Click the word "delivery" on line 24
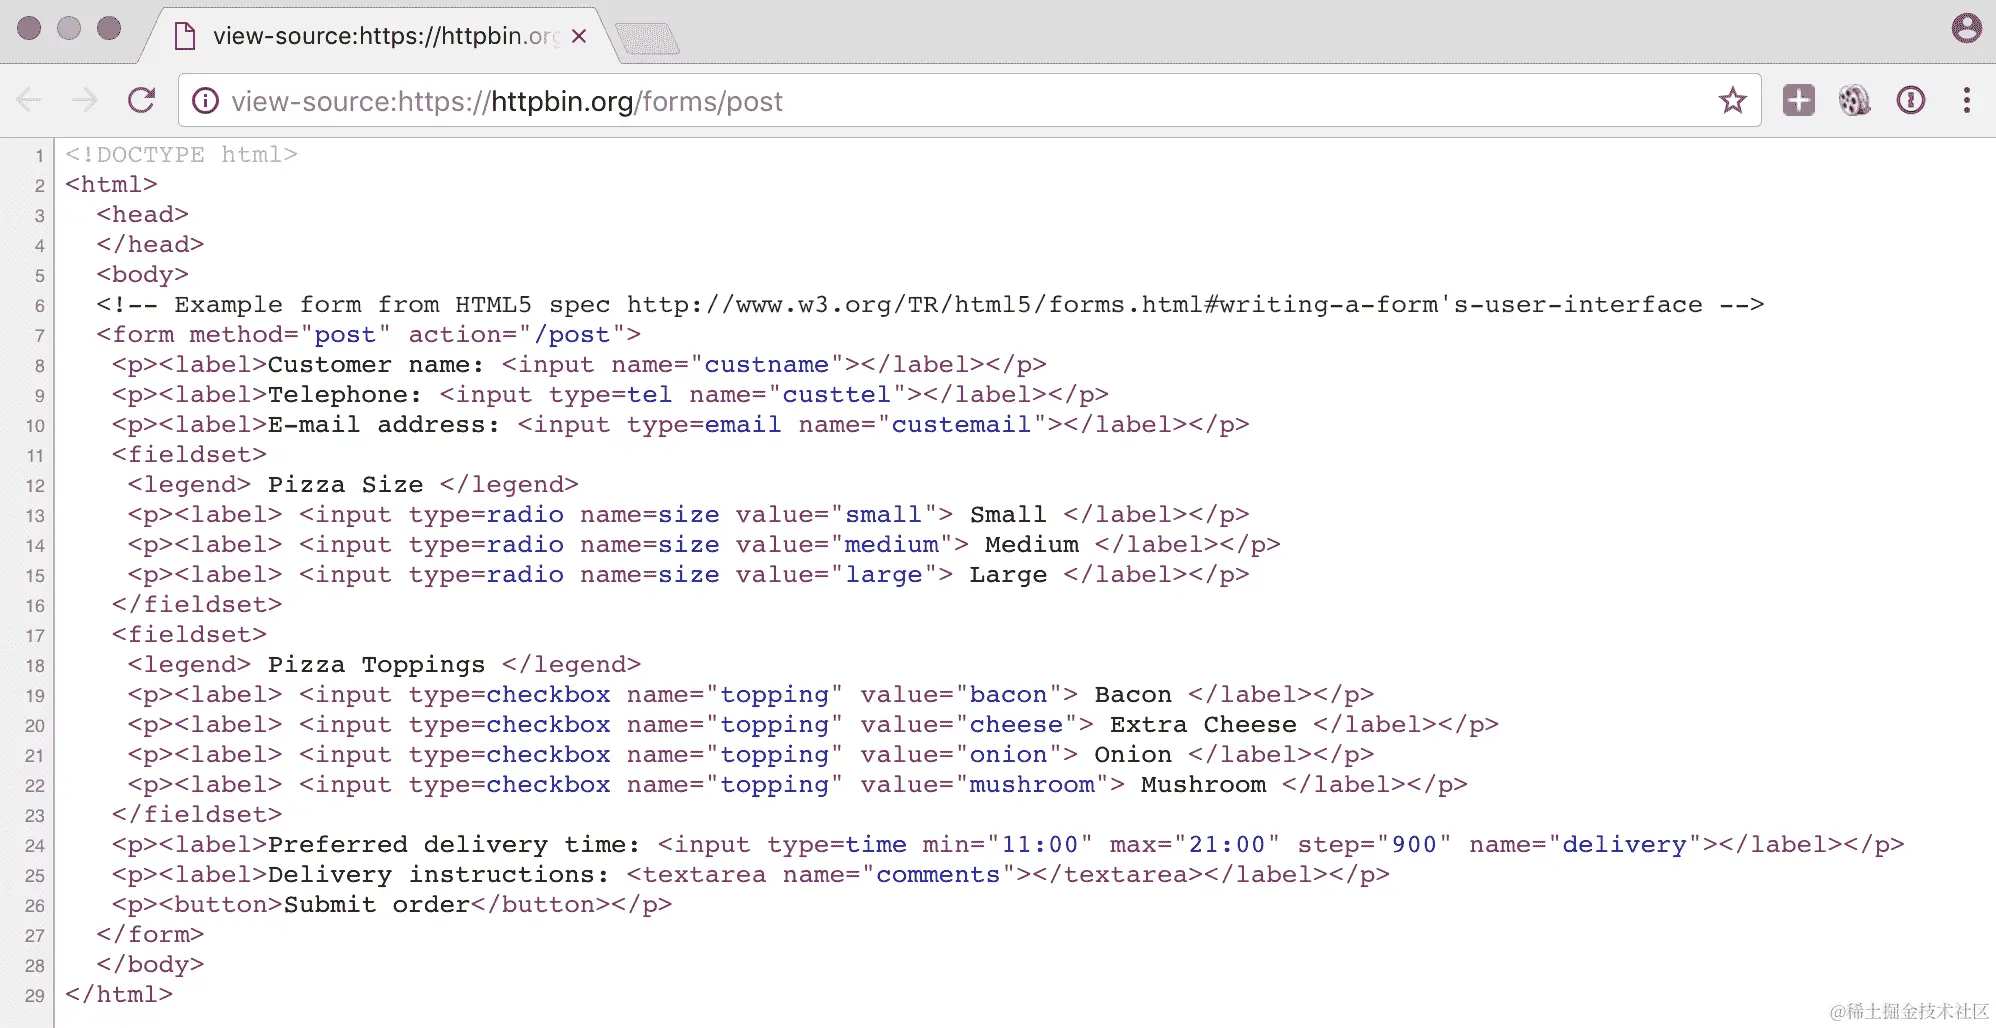The height and width of the screenshot is (1028, 1996). pyautogui.click(x=1624, y=845)
